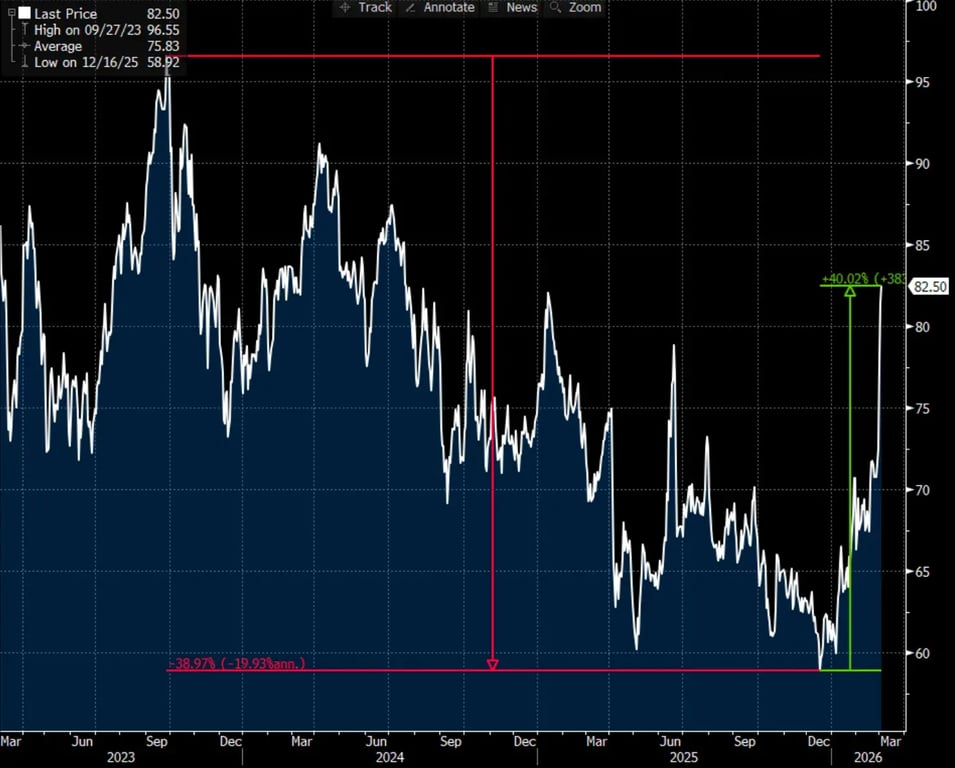Click the red down-arrow annotation marker
The image size is (955, 768).
(493, 663)
